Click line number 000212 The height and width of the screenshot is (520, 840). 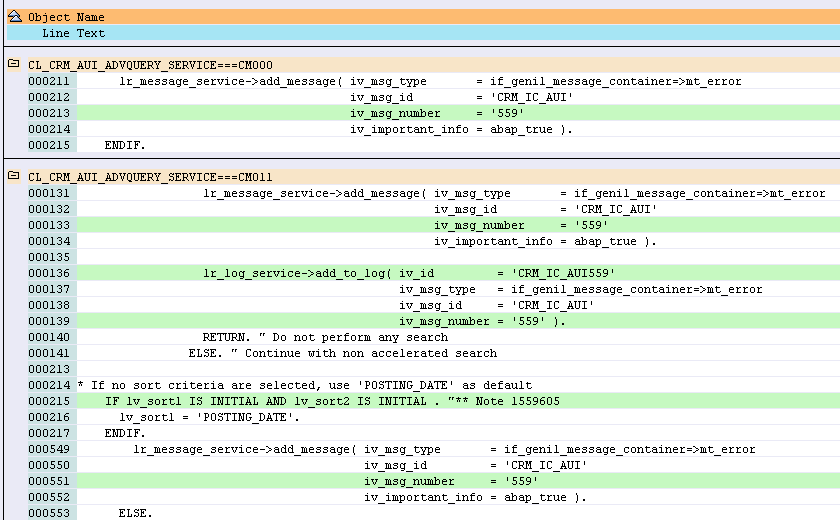[49, 97]
